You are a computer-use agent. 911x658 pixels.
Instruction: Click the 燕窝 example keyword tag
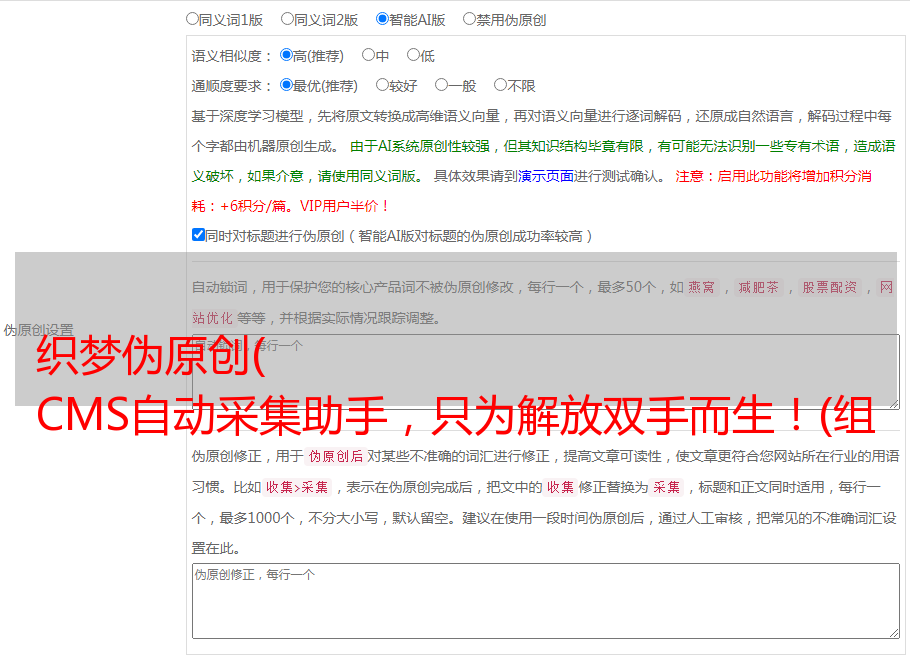pyautogui.click(x=701, y=287)
